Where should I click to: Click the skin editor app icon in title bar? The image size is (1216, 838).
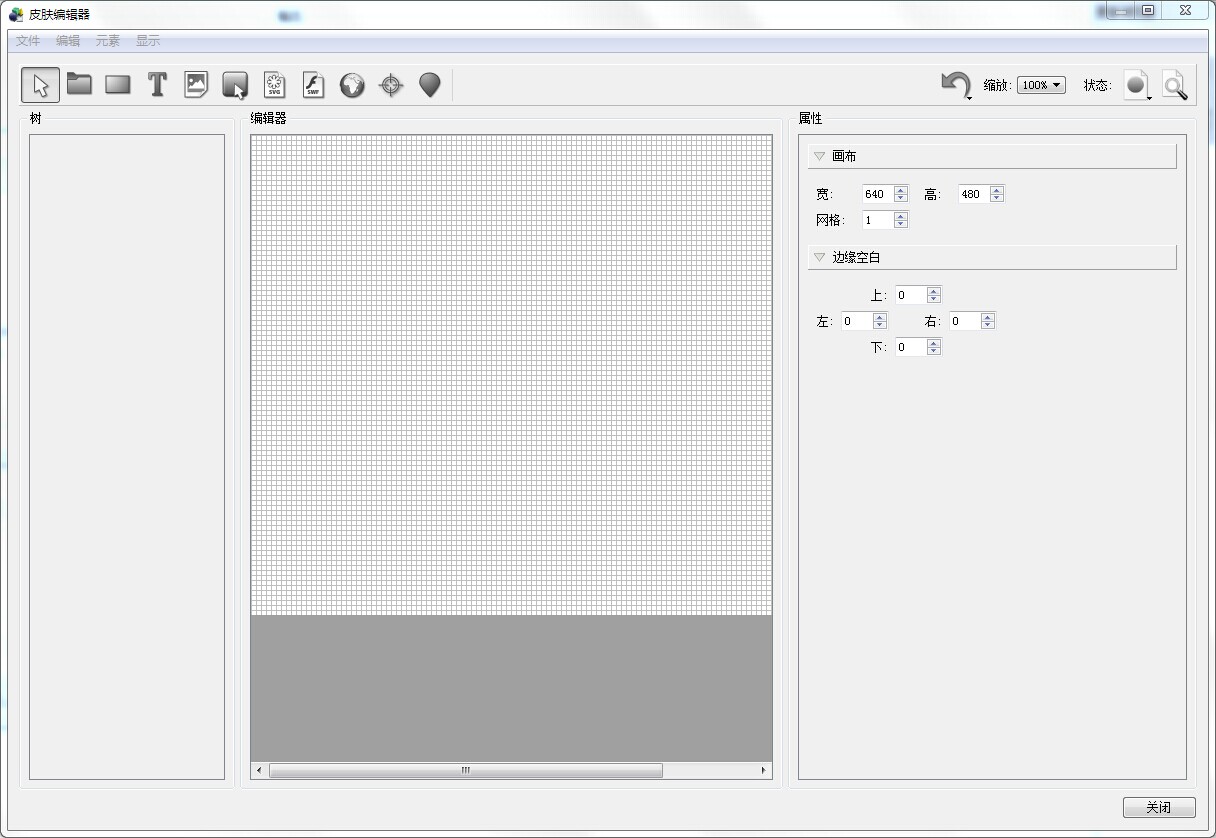[16, 13]
